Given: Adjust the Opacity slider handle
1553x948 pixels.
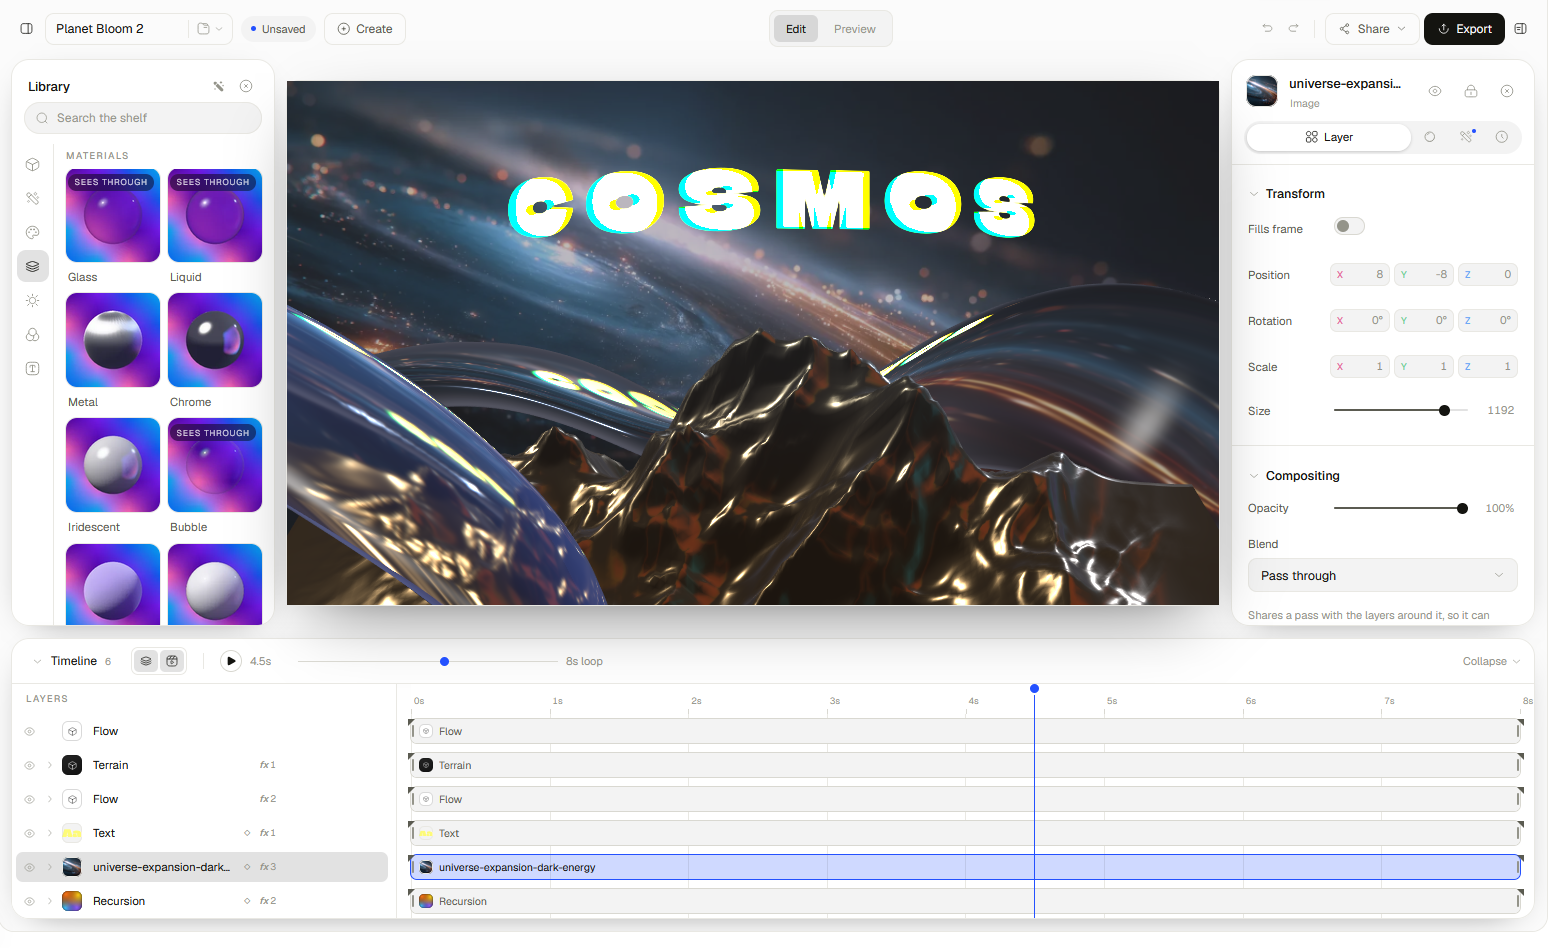Looking at the screenshot, I should (1462, 509).
